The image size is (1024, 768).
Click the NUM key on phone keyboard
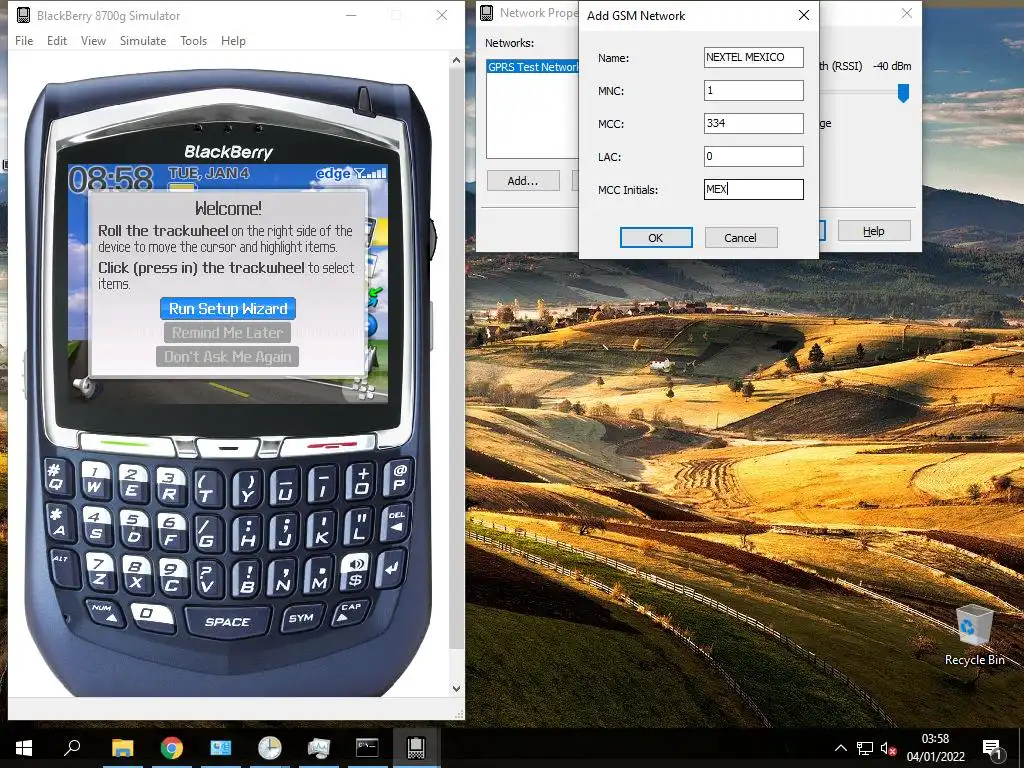point(104,613)
